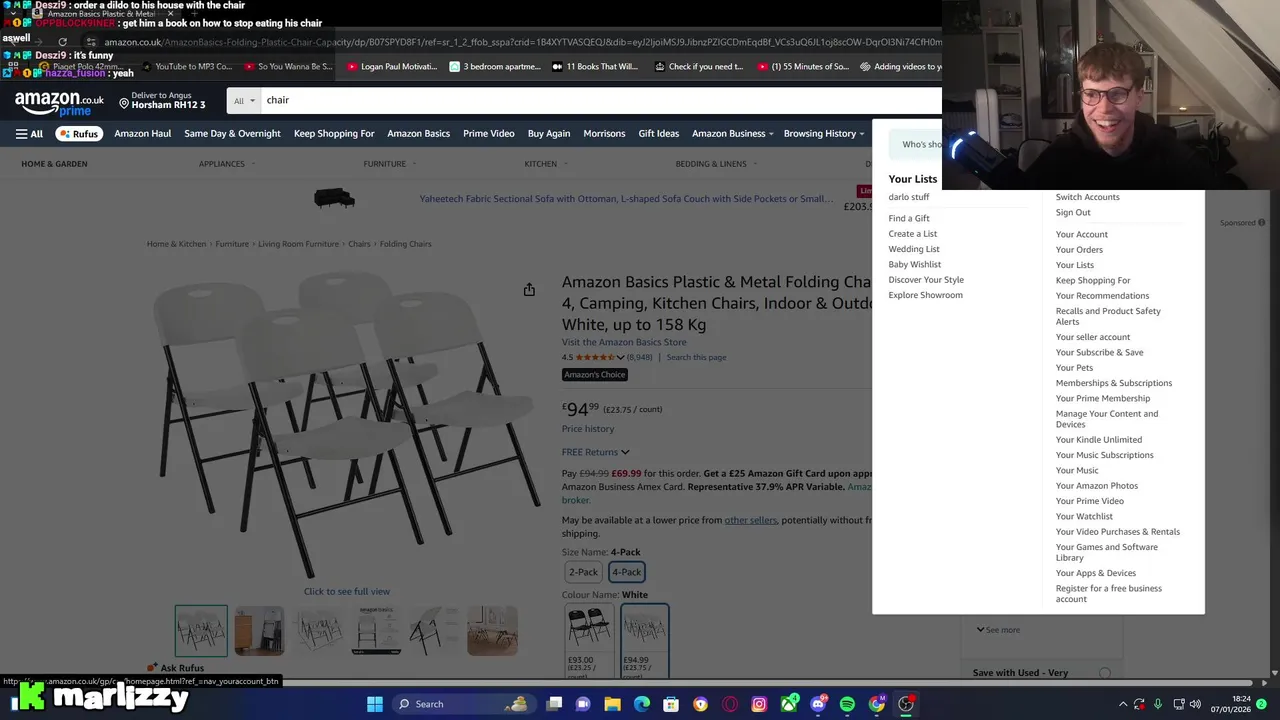1280x720 pixels.
Task: Expand the Bedding & Linens category menu
Action: (x=715, y=164)
